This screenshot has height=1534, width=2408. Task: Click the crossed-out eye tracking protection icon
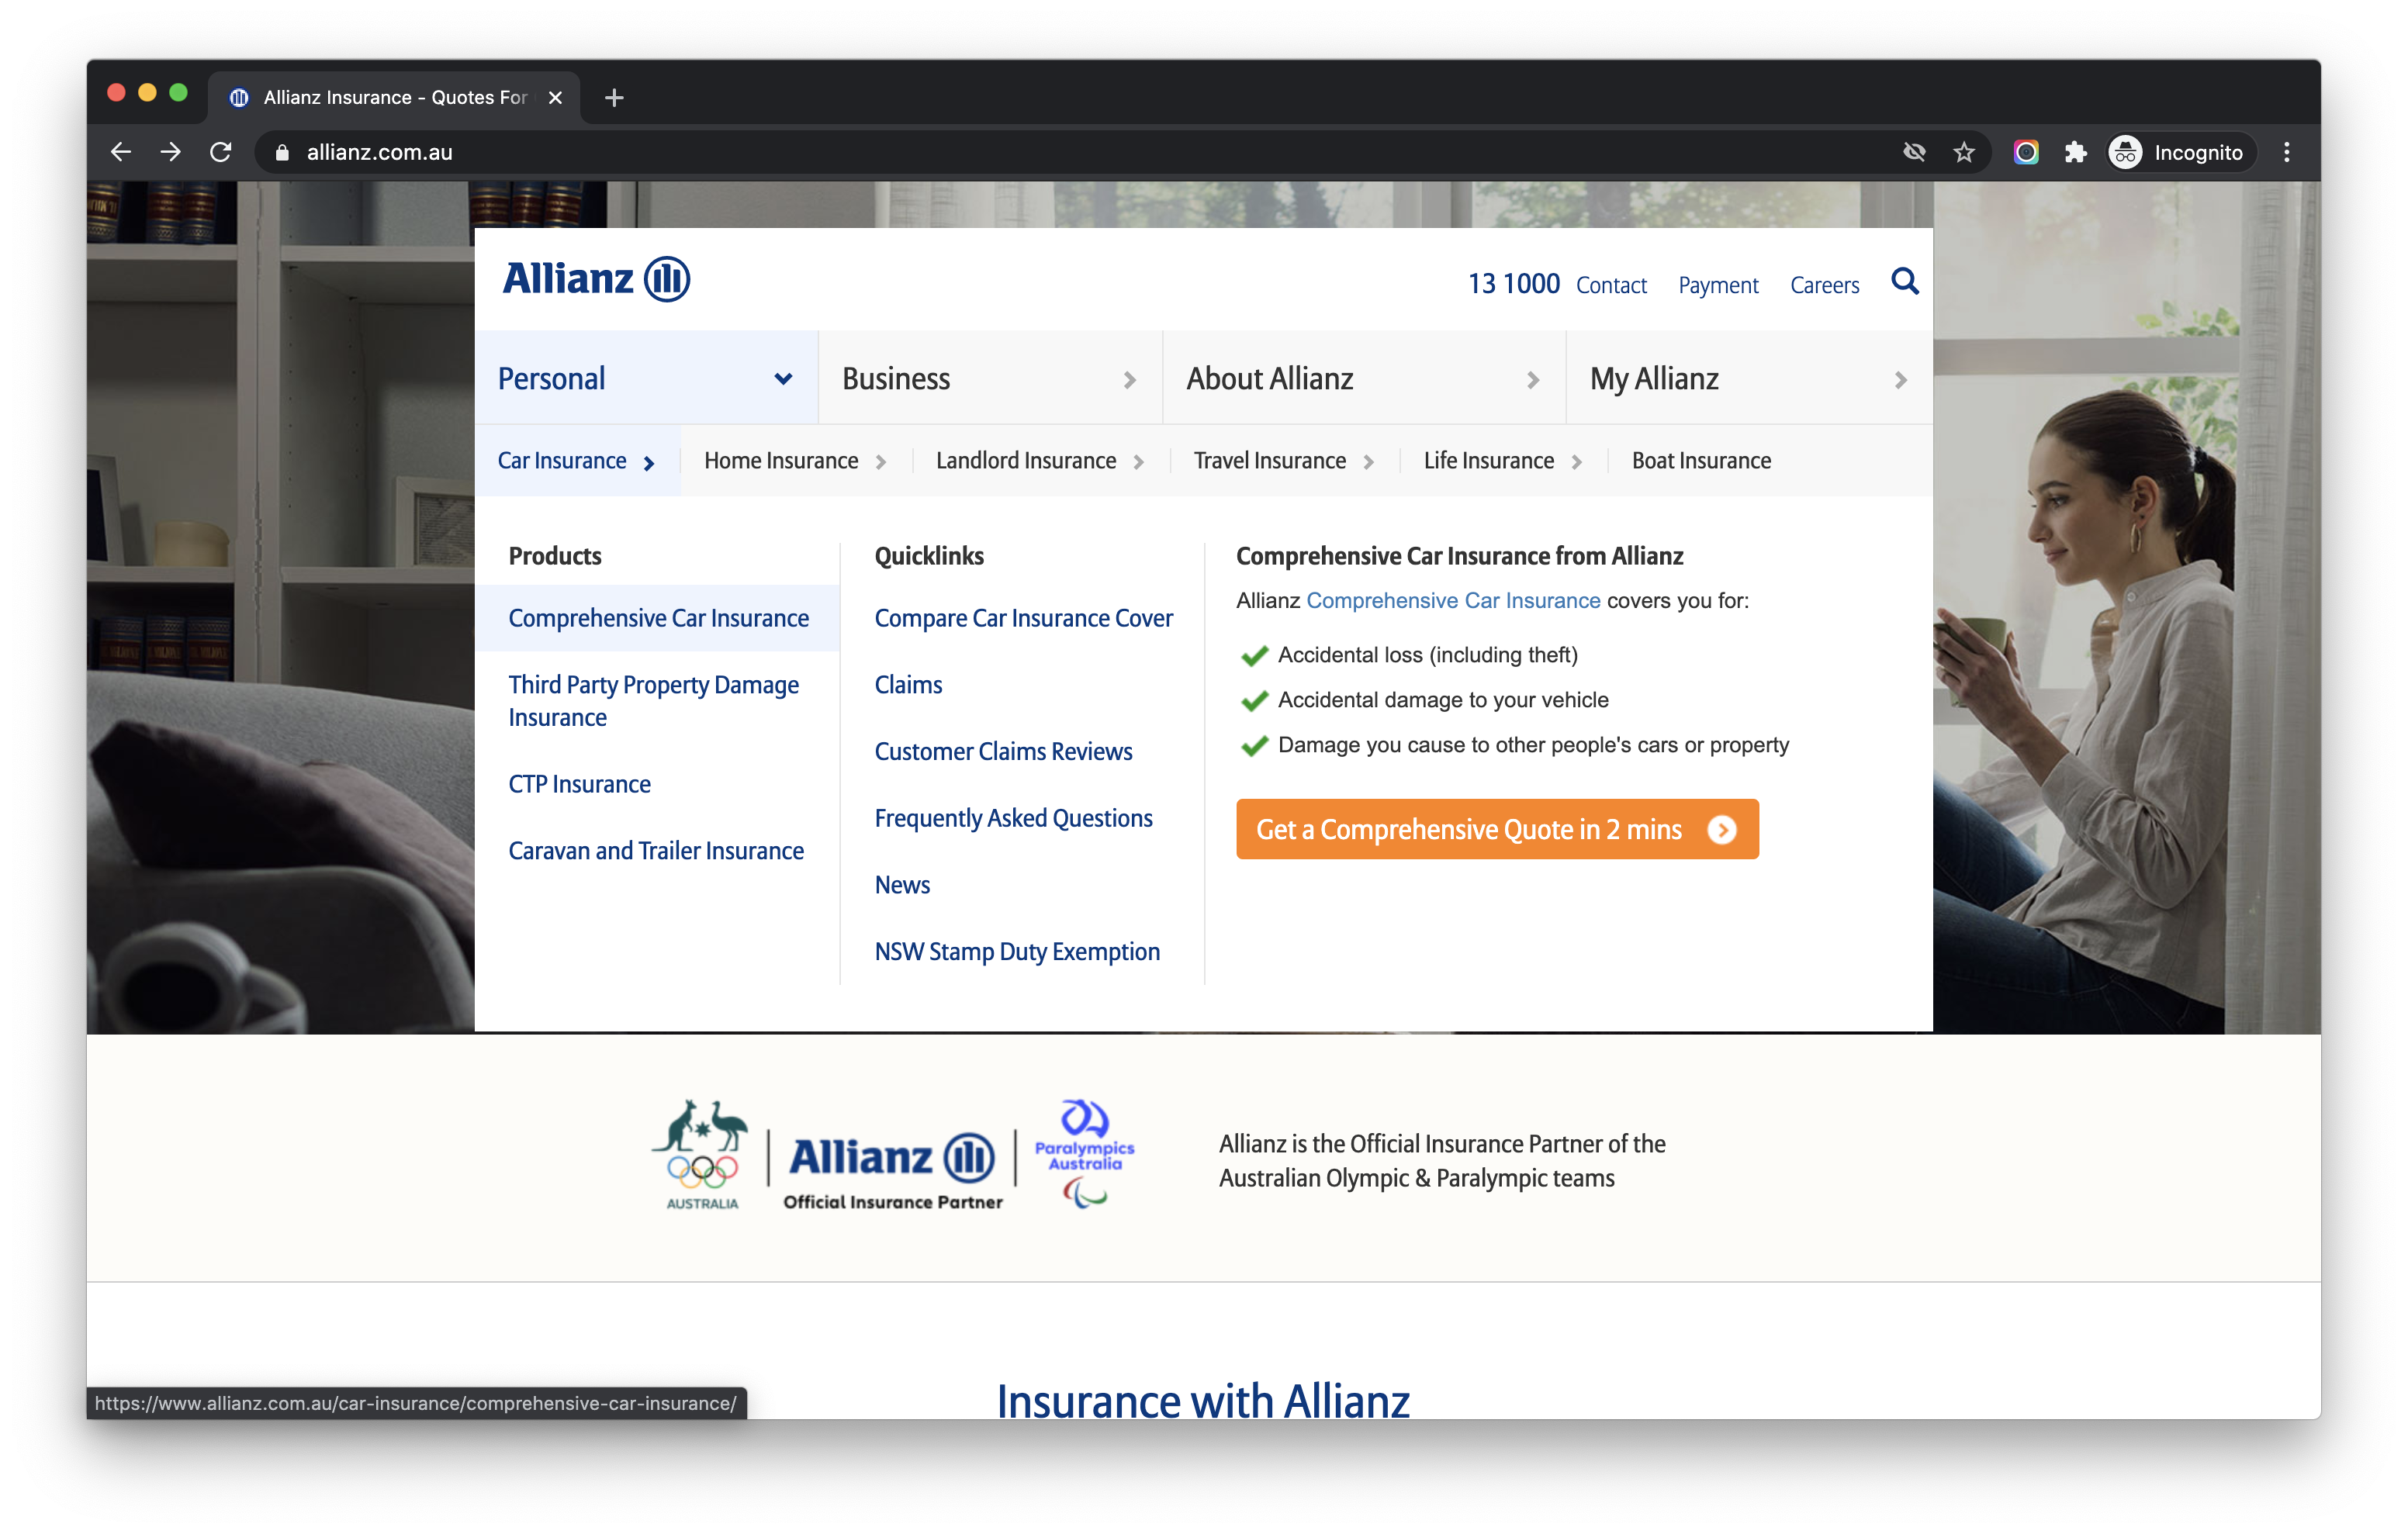coord(1914,152)
